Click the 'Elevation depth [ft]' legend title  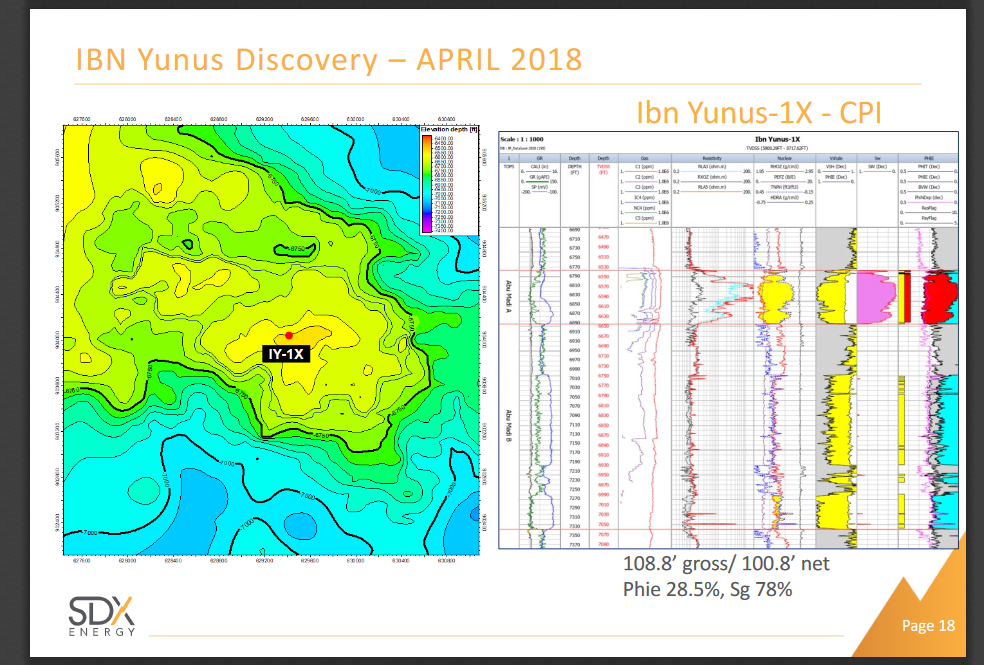[449, 129]
